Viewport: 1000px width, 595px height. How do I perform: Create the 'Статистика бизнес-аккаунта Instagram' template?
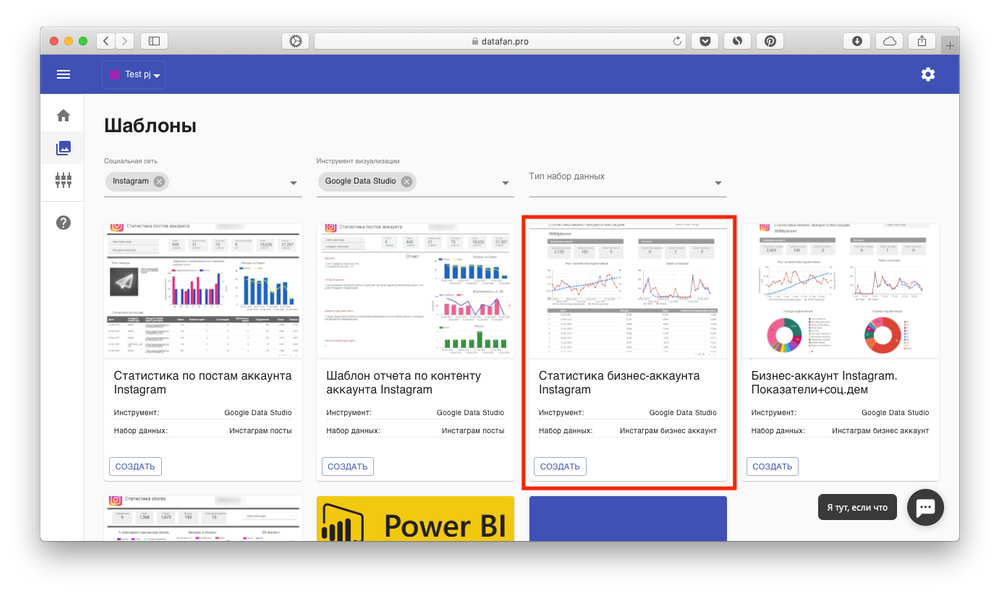click(560, 466)
